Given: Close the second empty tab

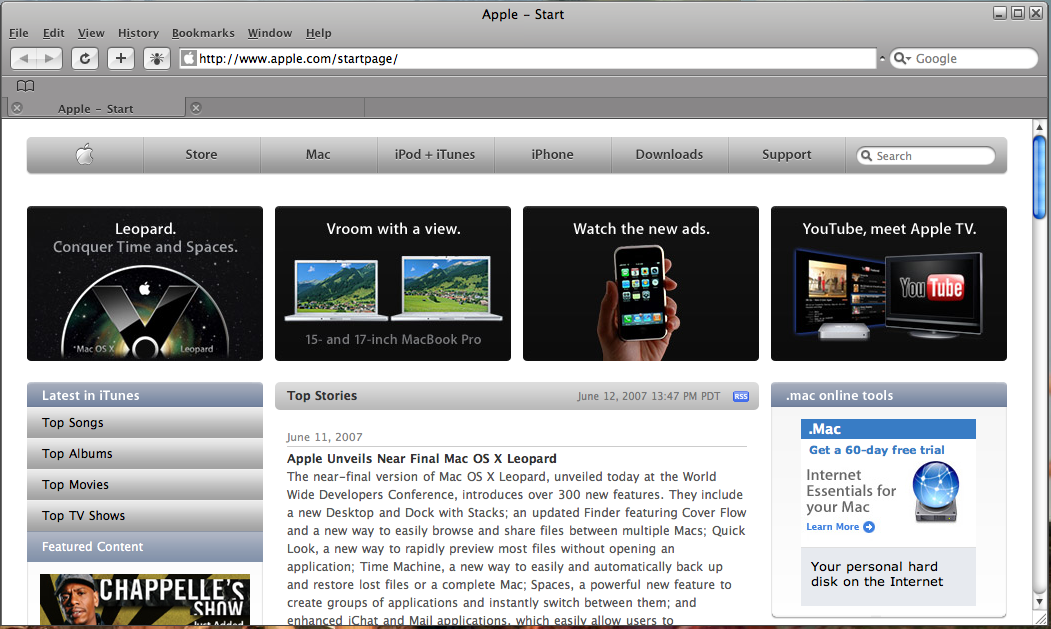Looking at the screenshot, I should [196, 108].
